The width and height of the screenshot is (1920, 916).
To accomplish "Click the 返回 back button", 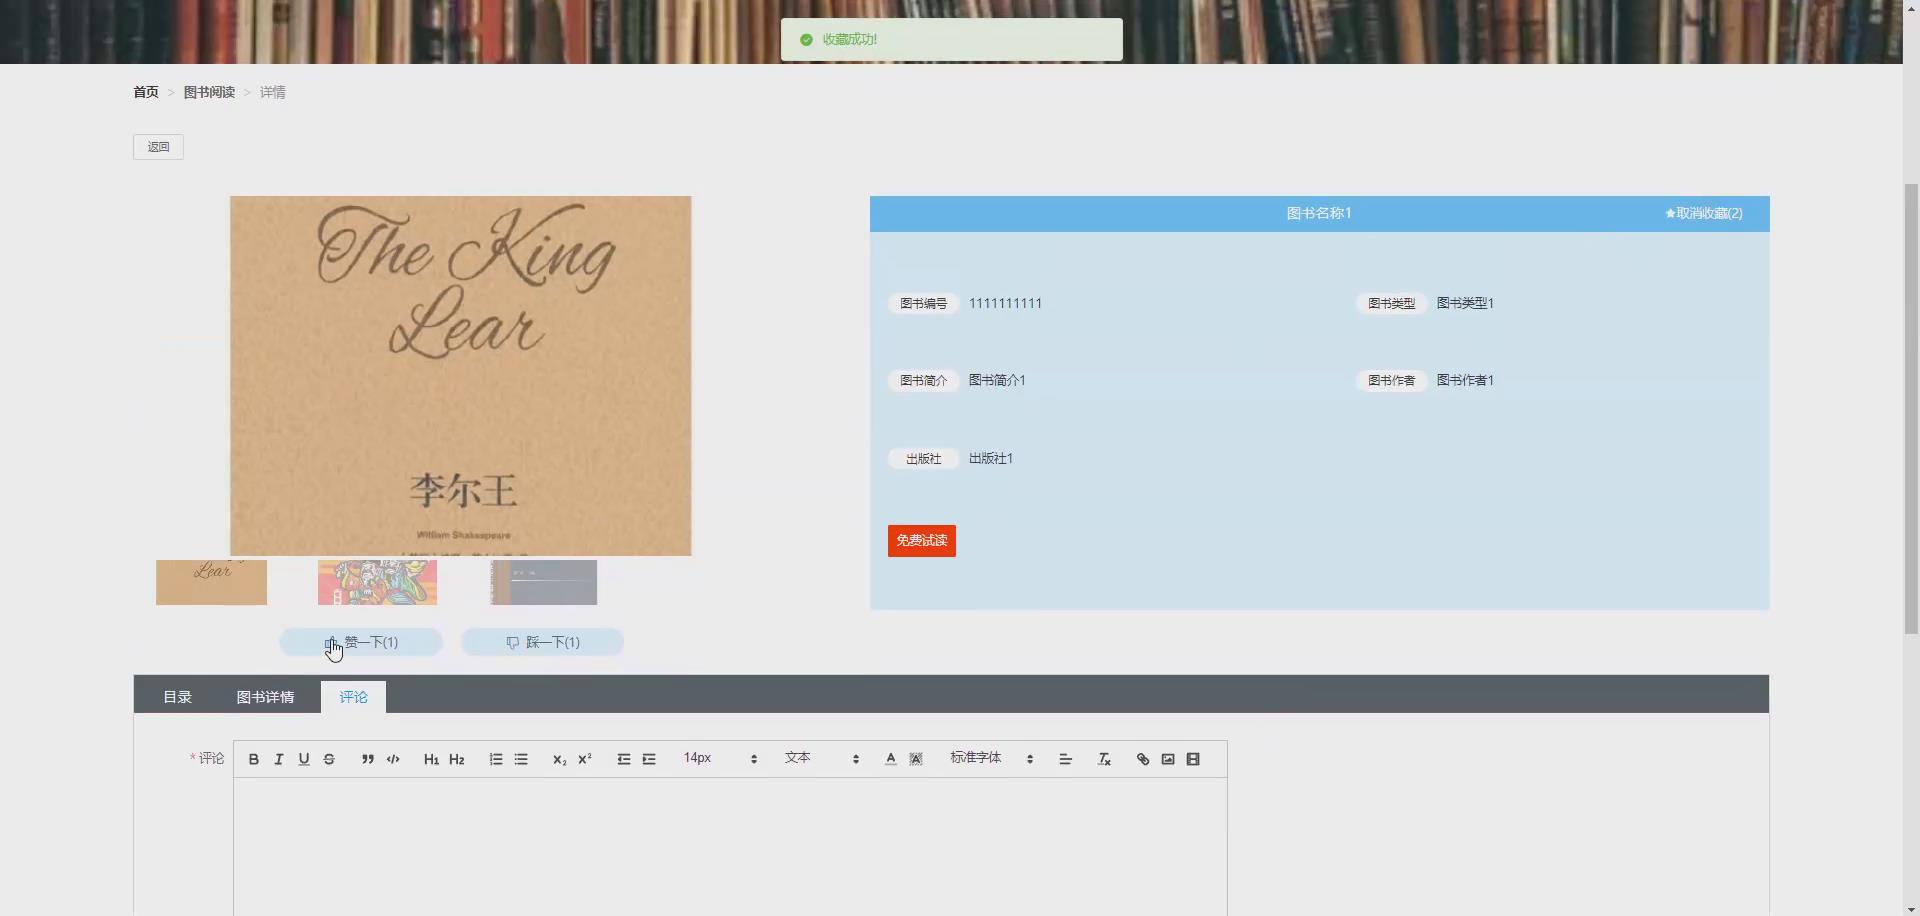I will point(158,147).
